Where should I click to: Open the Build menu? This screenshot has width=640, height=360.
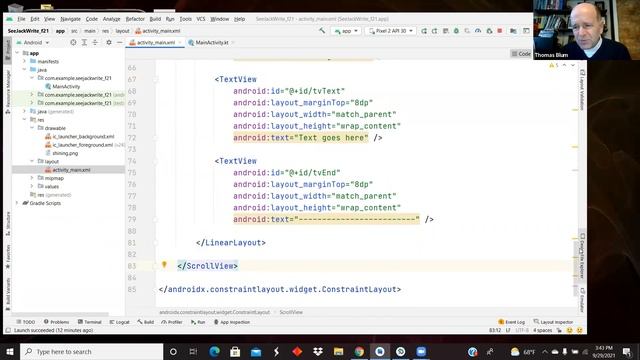click(x=155, y=19)
